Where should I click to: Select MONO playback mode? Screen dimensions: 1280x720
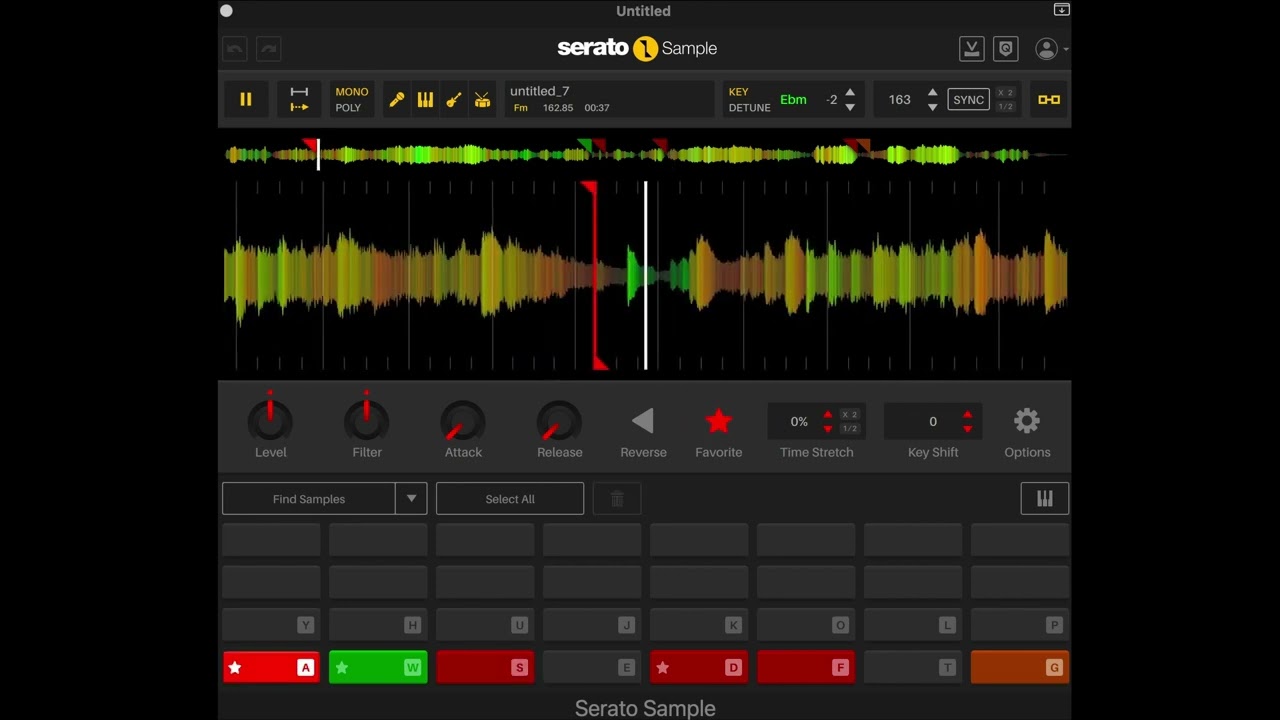point(352,92)
